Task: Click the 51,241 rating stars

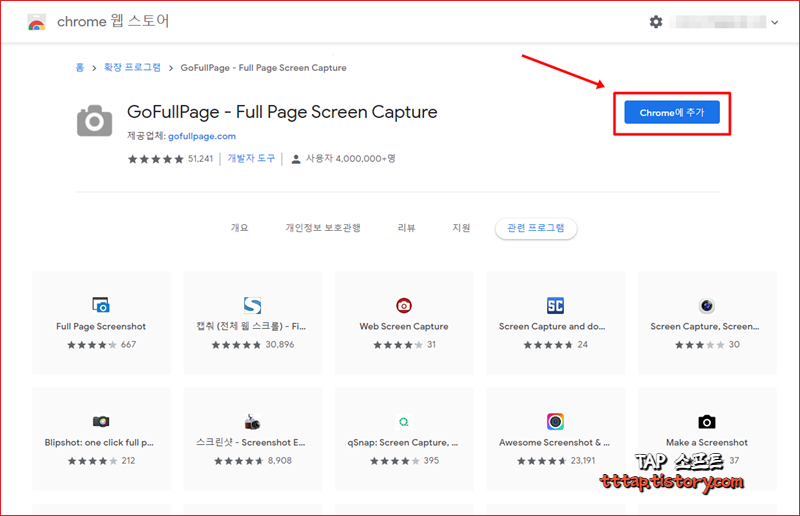Action: pyautogui.click(x=156, y=159)
